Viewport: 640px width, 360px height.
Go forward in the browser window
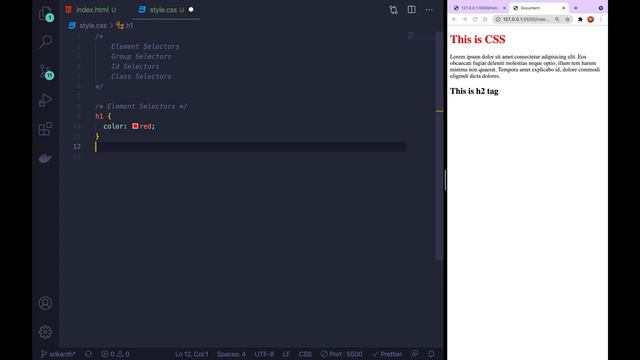point(464,19)
